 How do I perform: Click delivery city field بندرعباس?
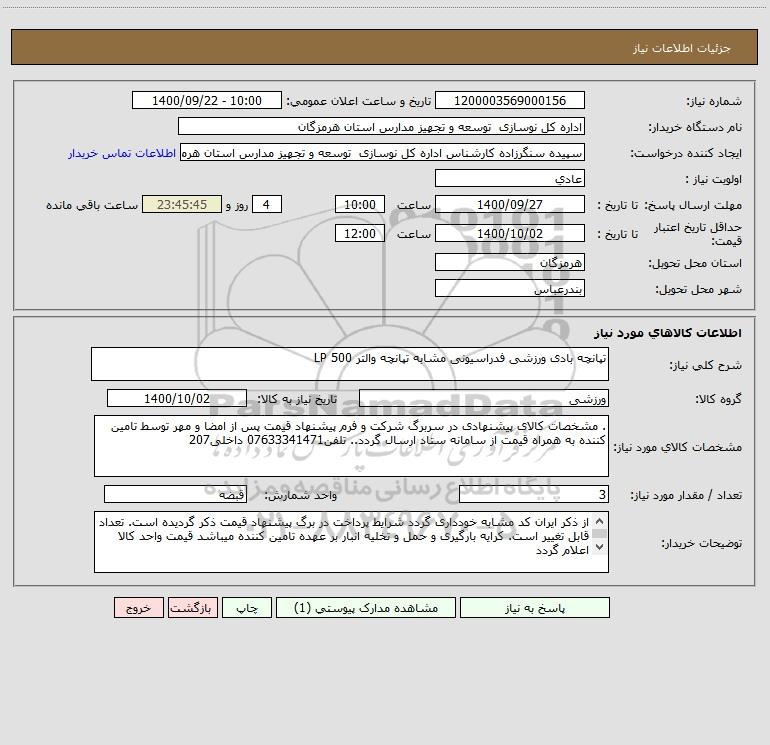pyautogui.click(x=510, y=288)
